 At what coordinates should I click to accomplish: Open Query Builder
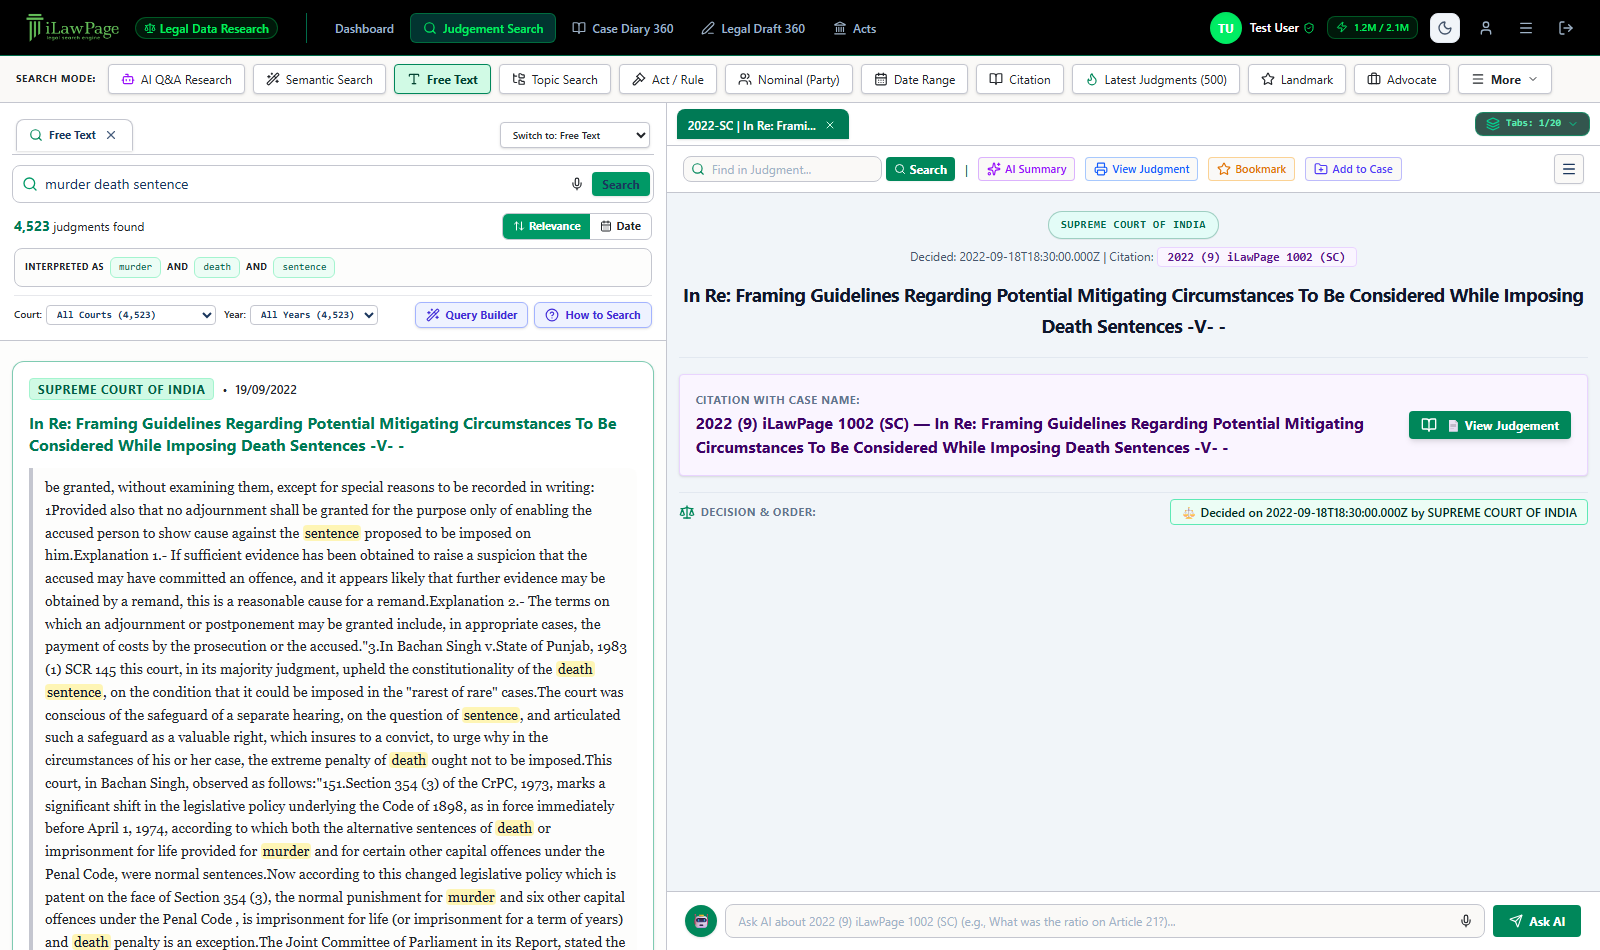click(472, 315)
